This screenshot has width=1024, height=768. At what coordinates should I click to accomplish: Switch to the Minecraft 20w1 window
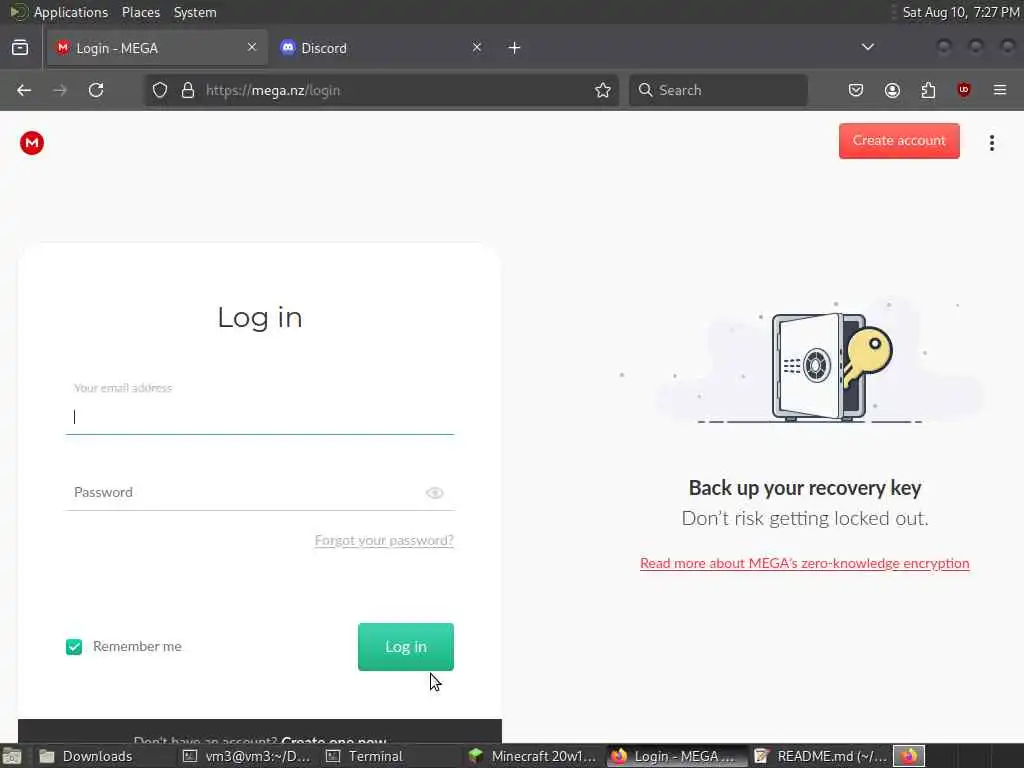534,756
